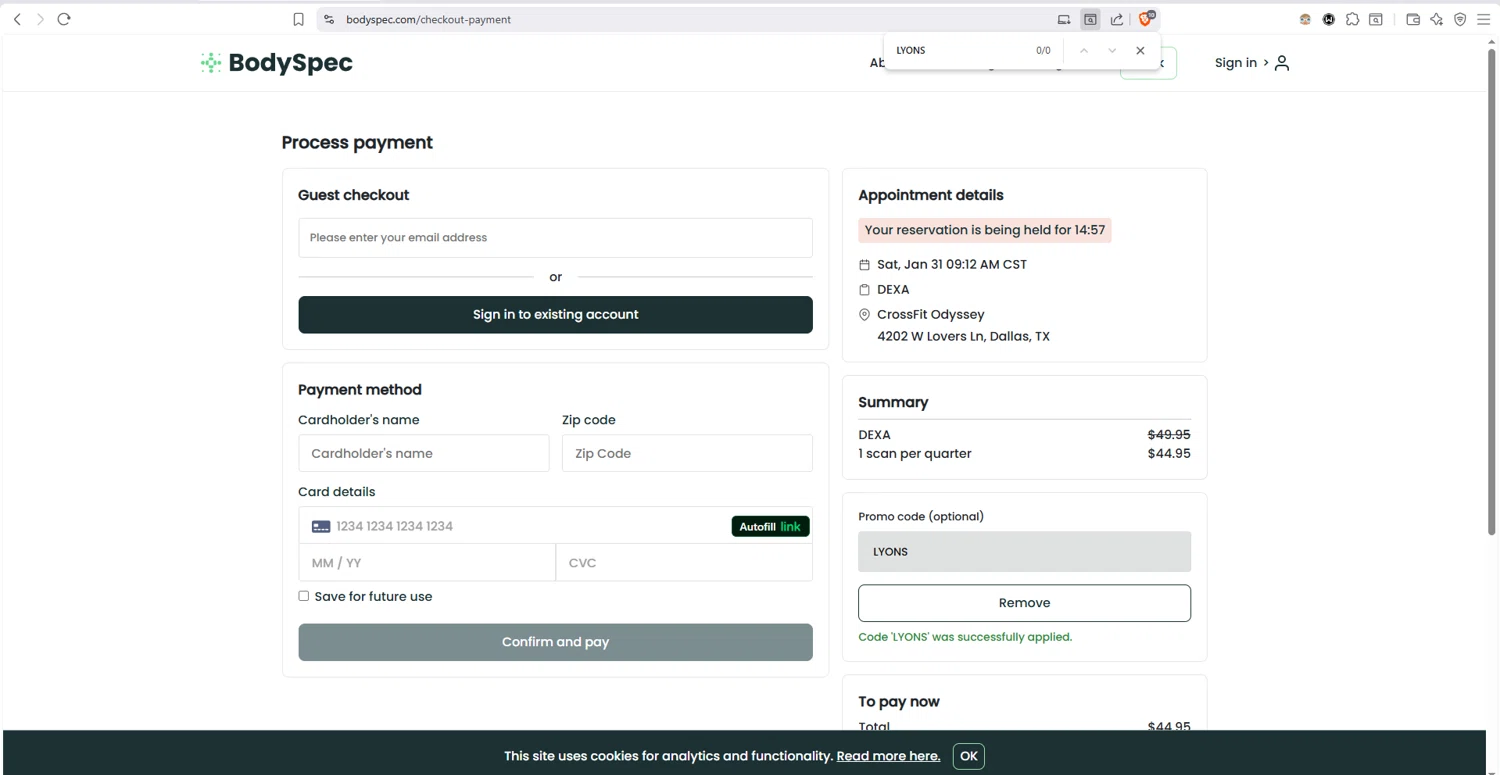Click the Sat, Jan 31 09:12 AM CST text
Screen dimensions: 1500x775
click(952, 265)
